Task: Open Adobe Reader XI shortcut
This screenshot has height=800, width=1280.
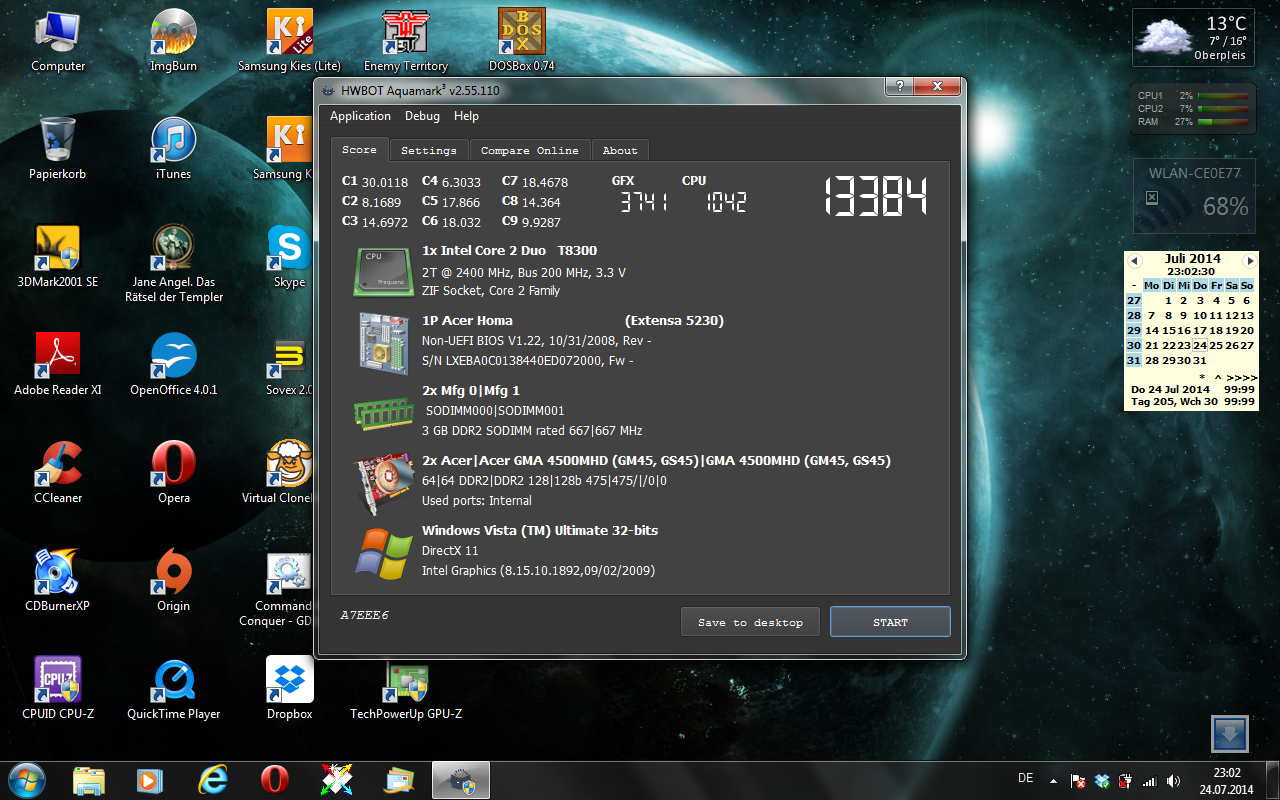Action: [x=58, y=364]
